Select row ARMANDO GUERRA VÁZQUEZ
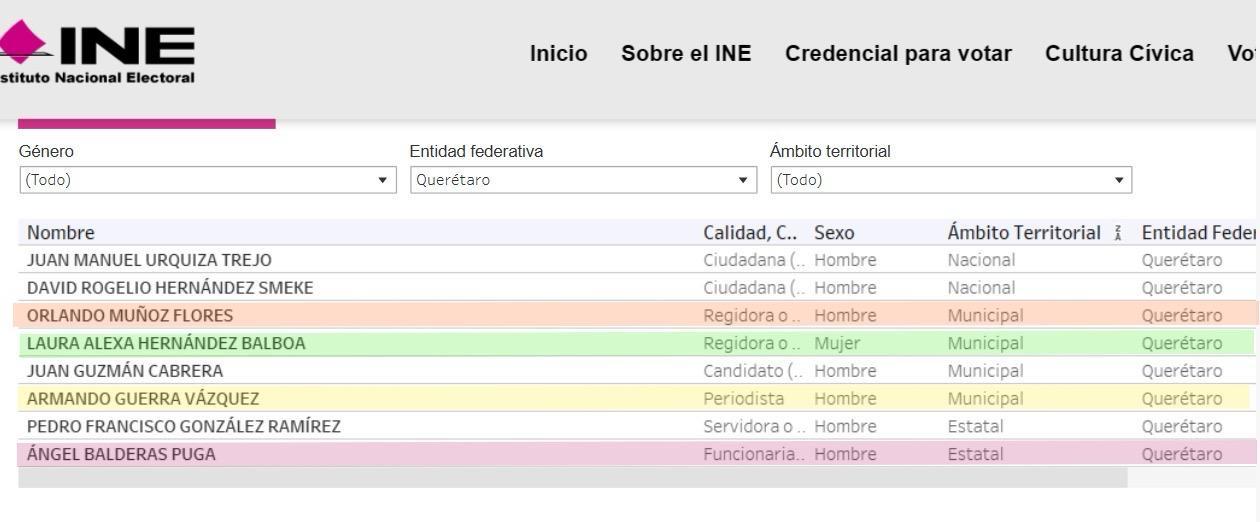 [x=634, y=398]
